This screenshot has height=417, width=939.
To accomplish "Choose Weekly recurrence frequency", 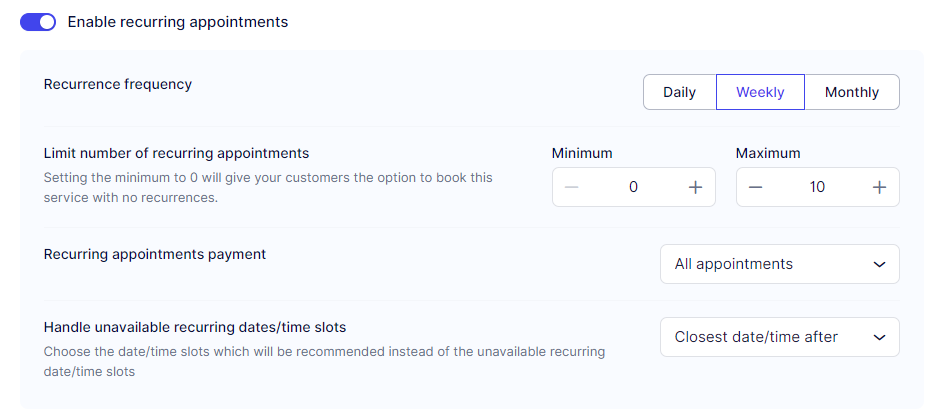I will point(760,92).
